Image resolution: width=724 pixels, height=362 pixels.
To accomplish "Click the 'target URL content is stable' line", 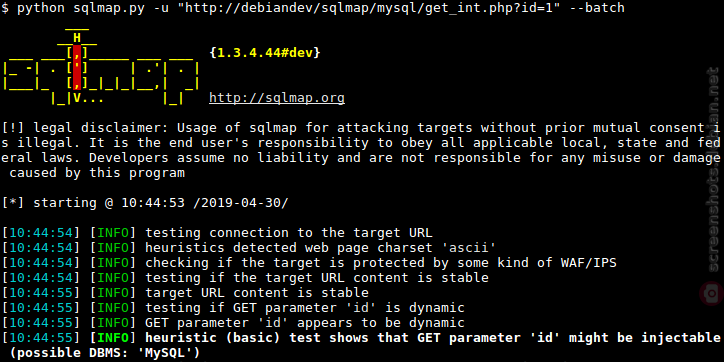I will [x=185, y=293].
